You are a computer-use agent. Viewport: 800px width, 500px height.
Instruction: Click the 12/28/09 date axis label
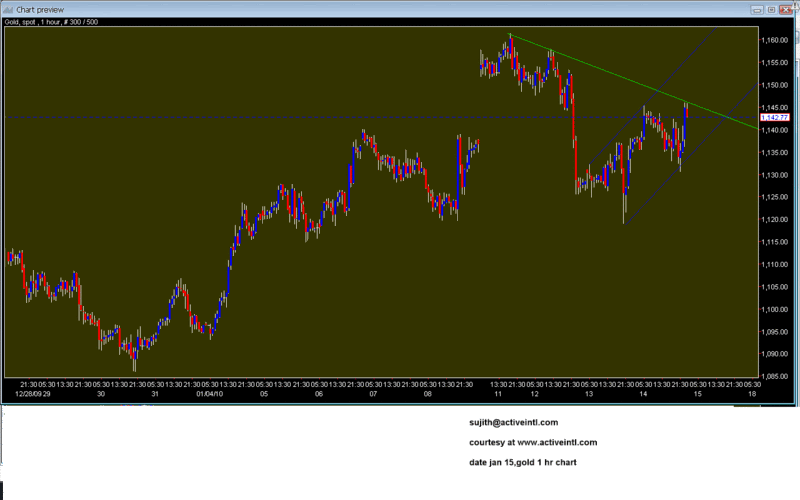point(32,393)
